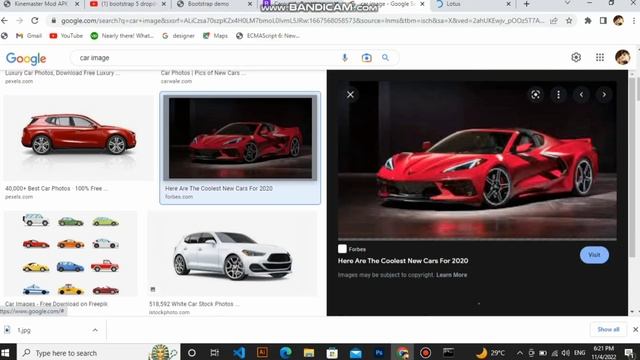Screen dimensions: 640x360
Task: Open a new browser tab
Action: point(527,4)
